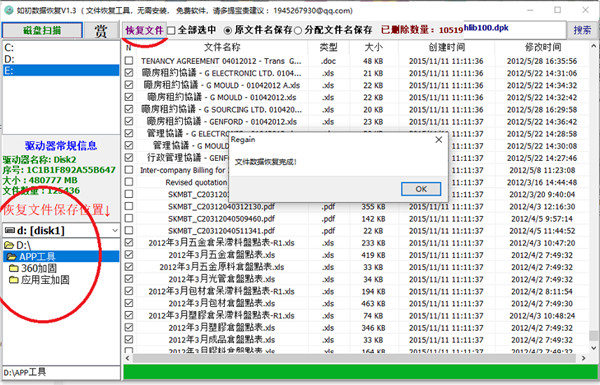Select file name 2012年3月五金原料倉盤點表.xls
The width and height of the screenshot is (600, 385).
coord(222,267)
